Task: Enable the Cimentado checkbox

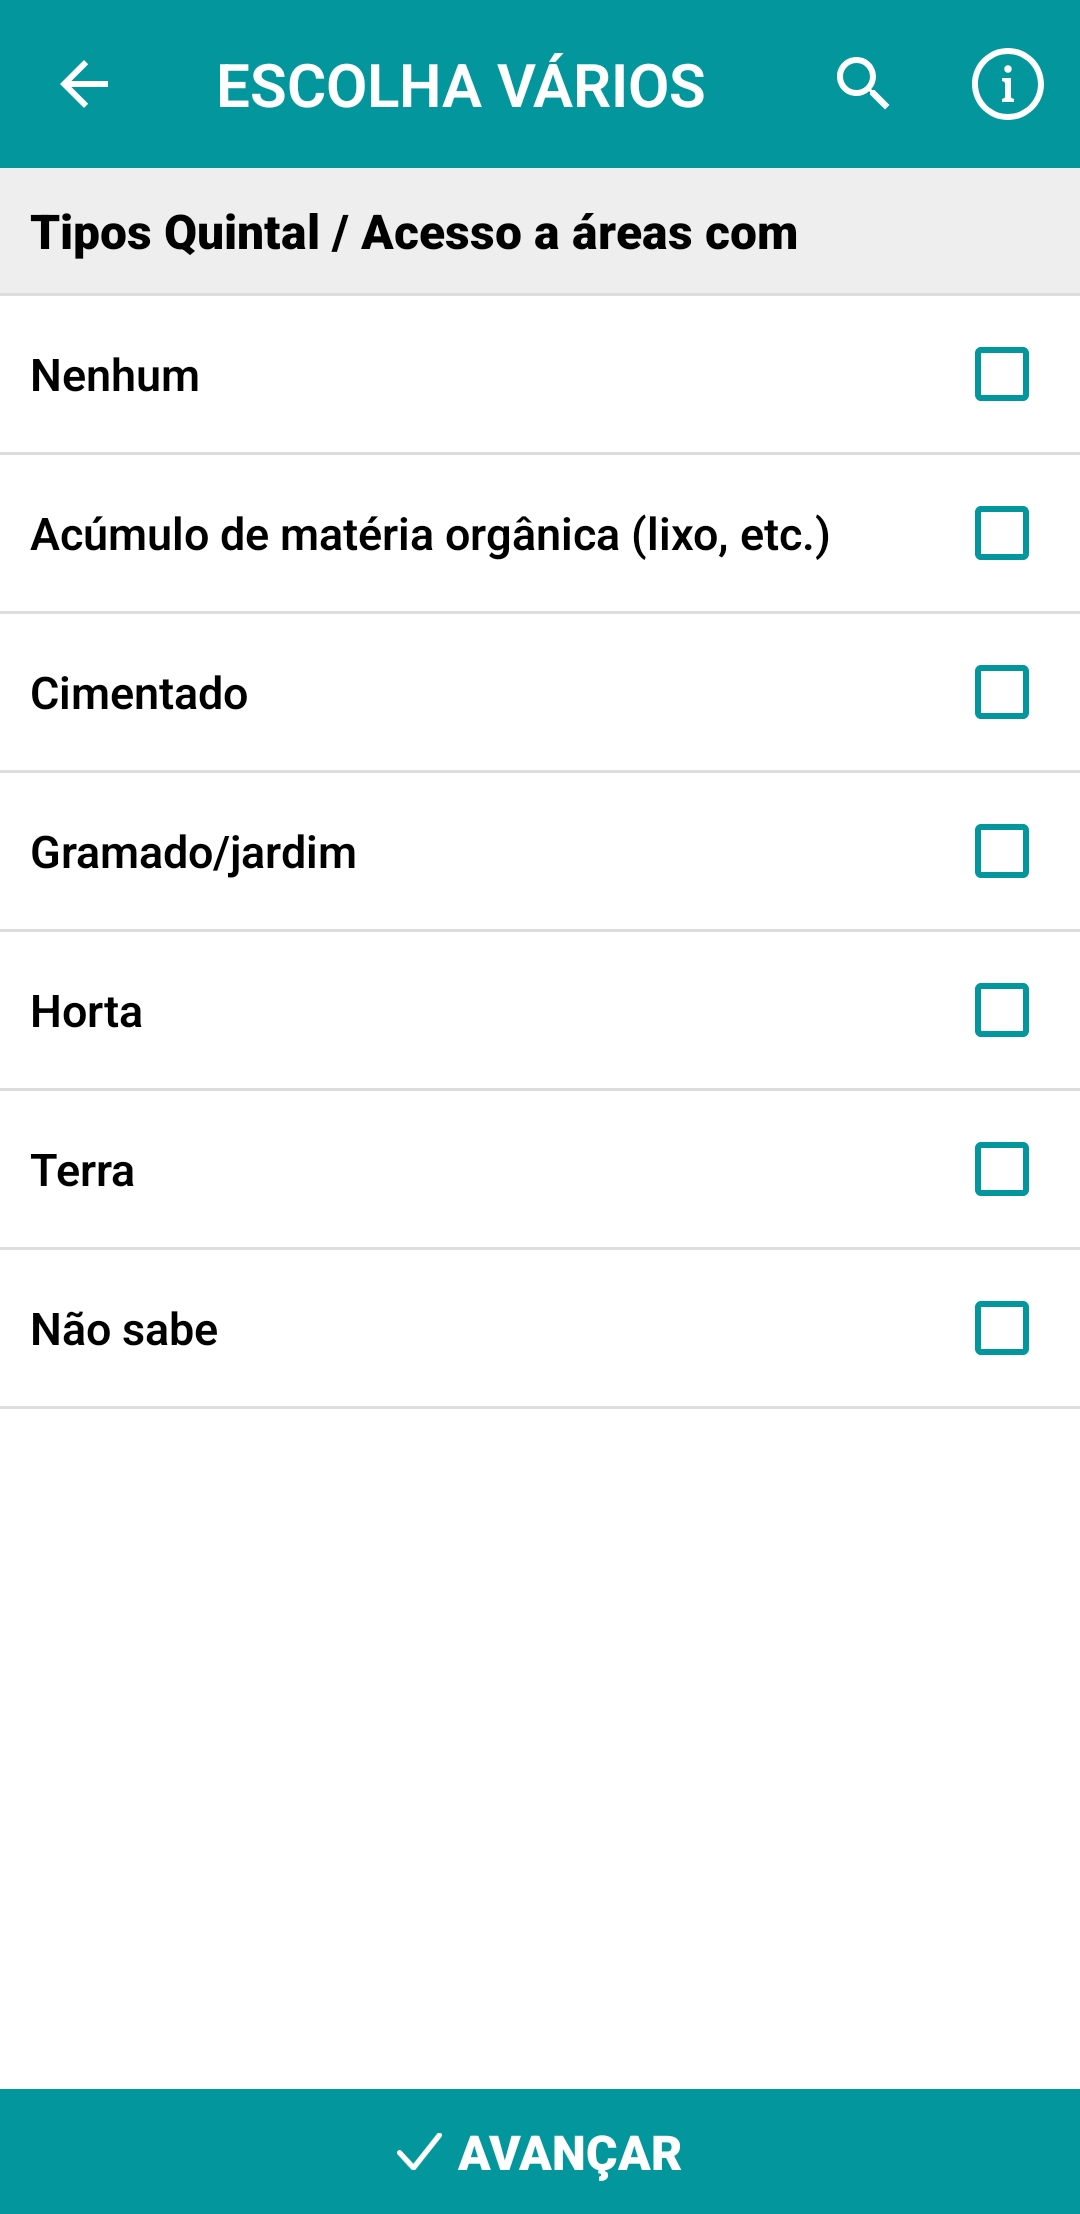Action: (x=1001, y=692)
